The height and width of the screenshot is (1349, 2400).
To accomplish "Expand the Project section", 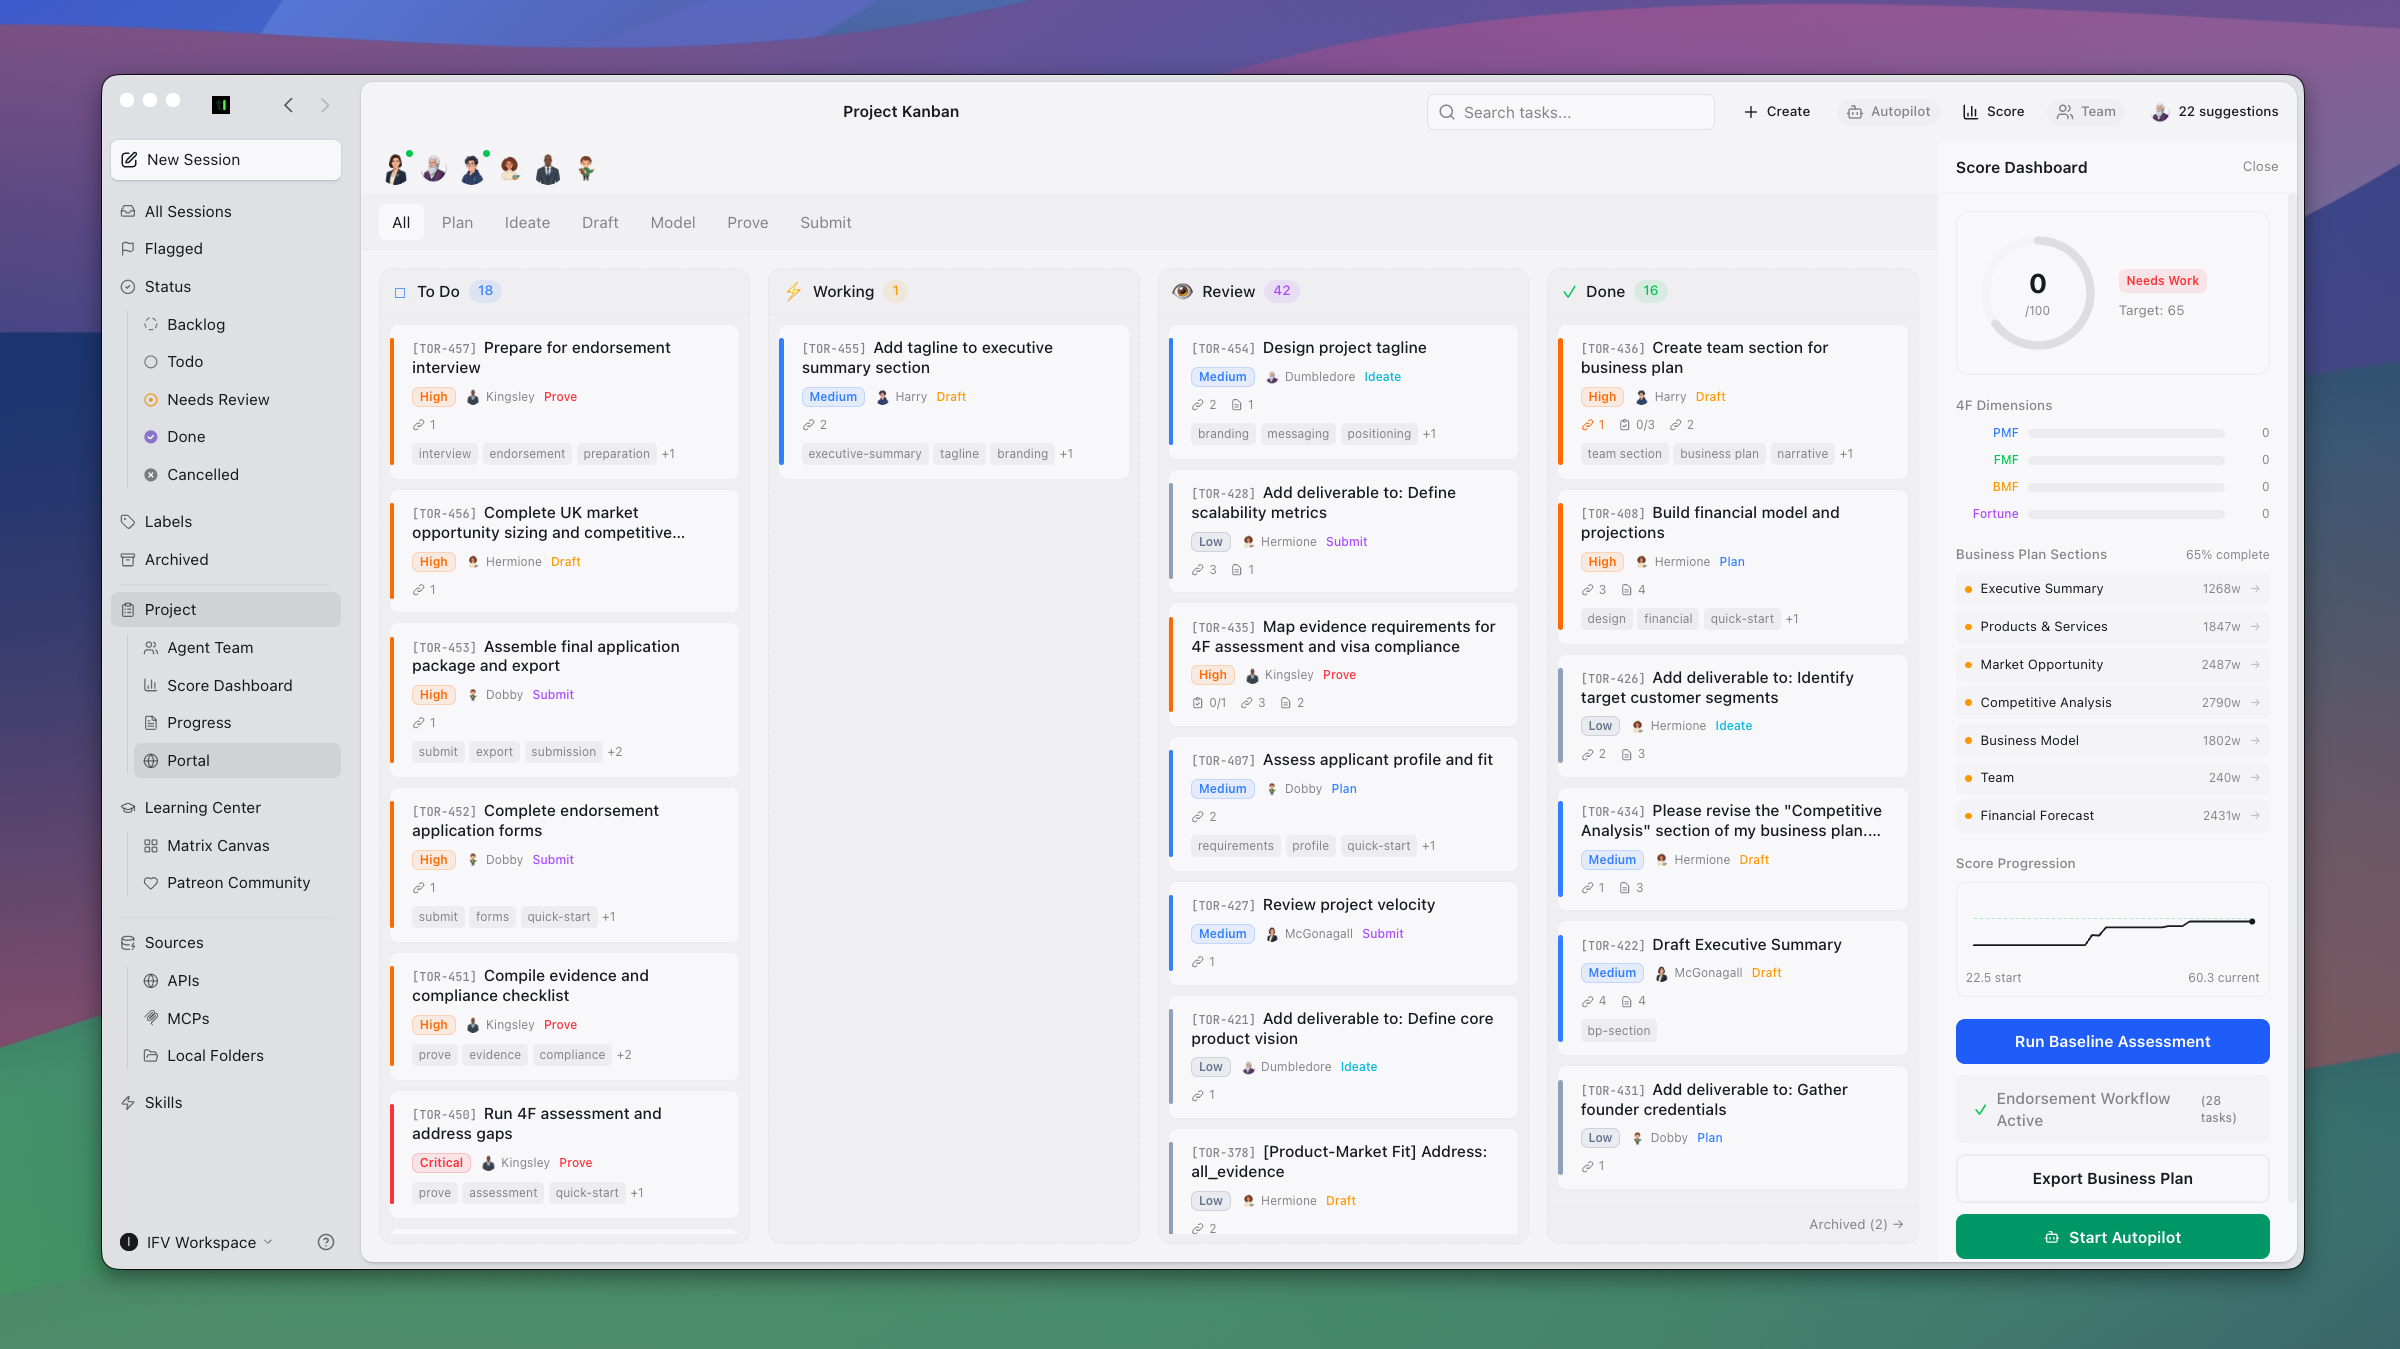I will tap(226, 610).
